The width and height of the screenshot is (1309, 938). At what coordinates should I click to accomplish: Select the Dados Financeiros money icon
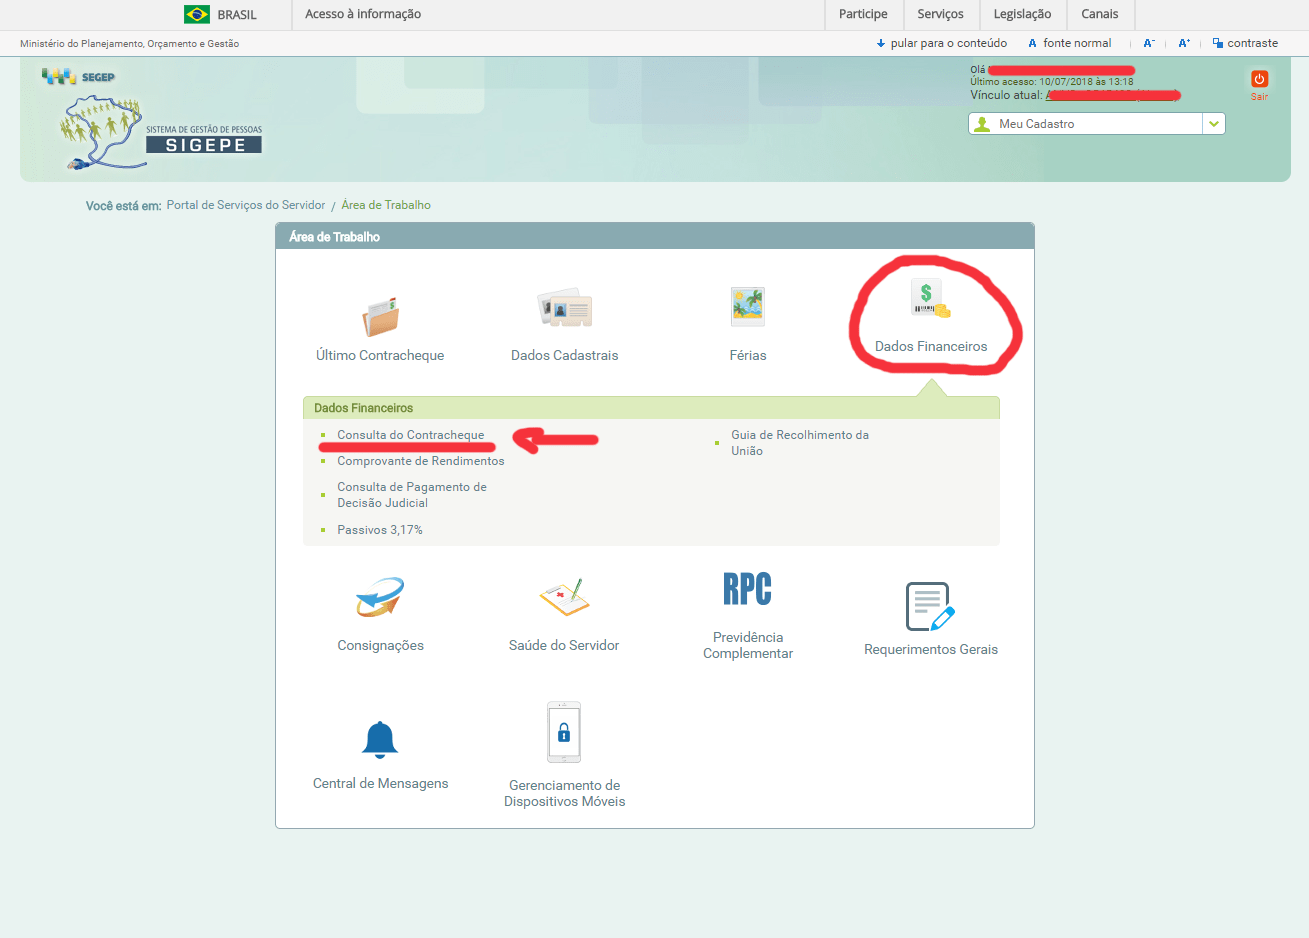point(930,299)
